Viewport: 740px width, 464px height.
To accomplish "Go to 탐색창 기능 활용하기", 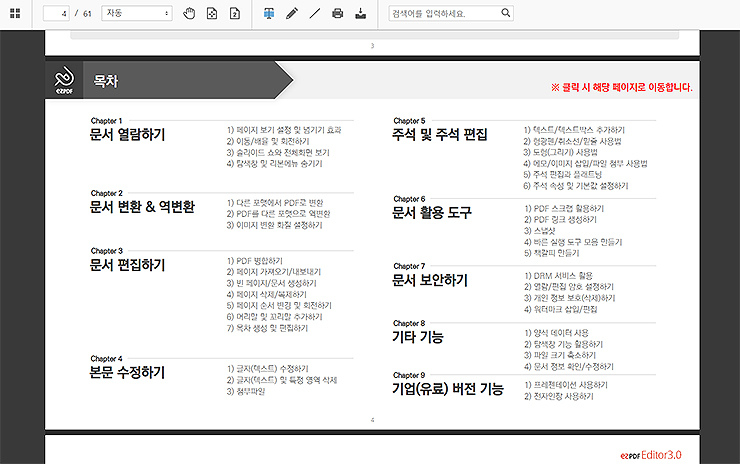I will [563, 344].
